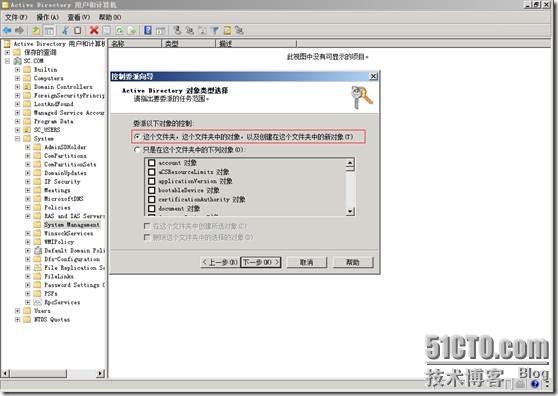
Task: Check the 'bootableDevice 对象' checkbox
Action: [x=152, y=190]
